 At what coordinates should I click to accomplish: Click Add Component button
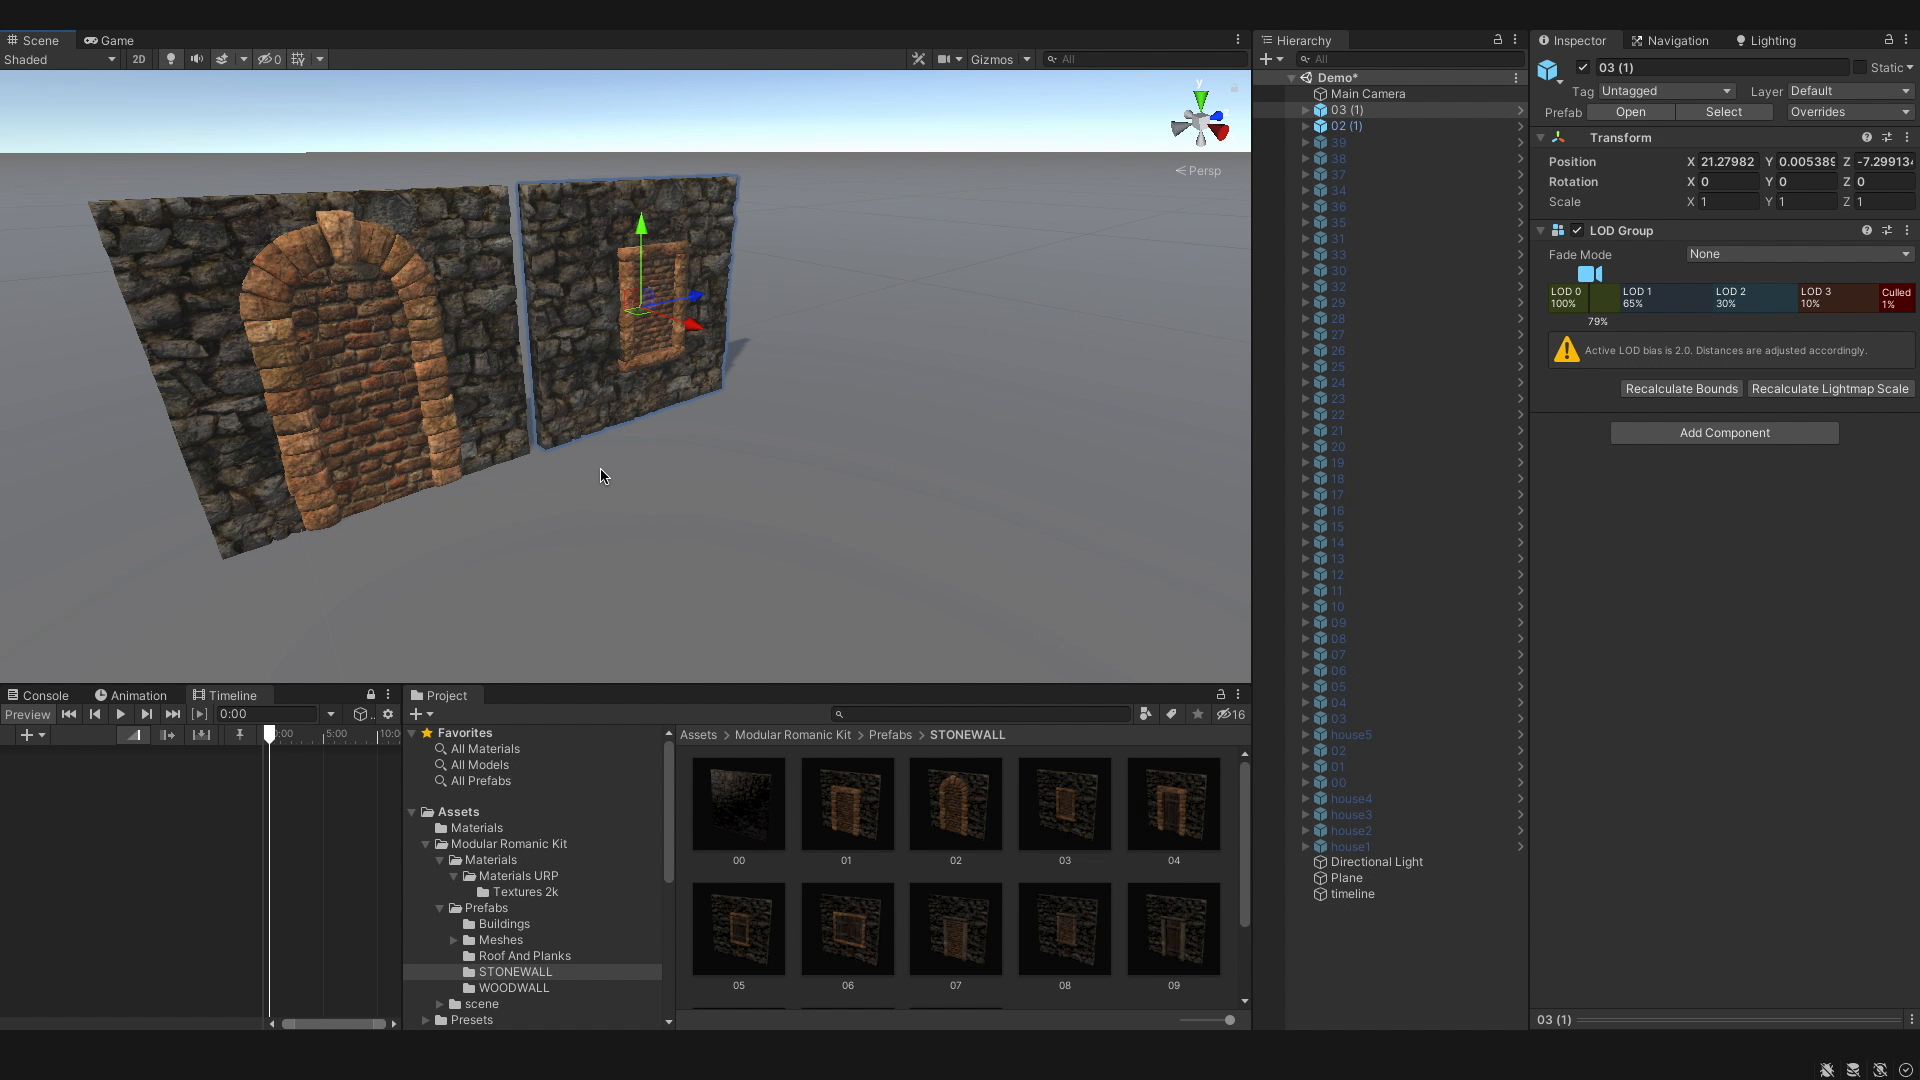(x=1725, y=433)
